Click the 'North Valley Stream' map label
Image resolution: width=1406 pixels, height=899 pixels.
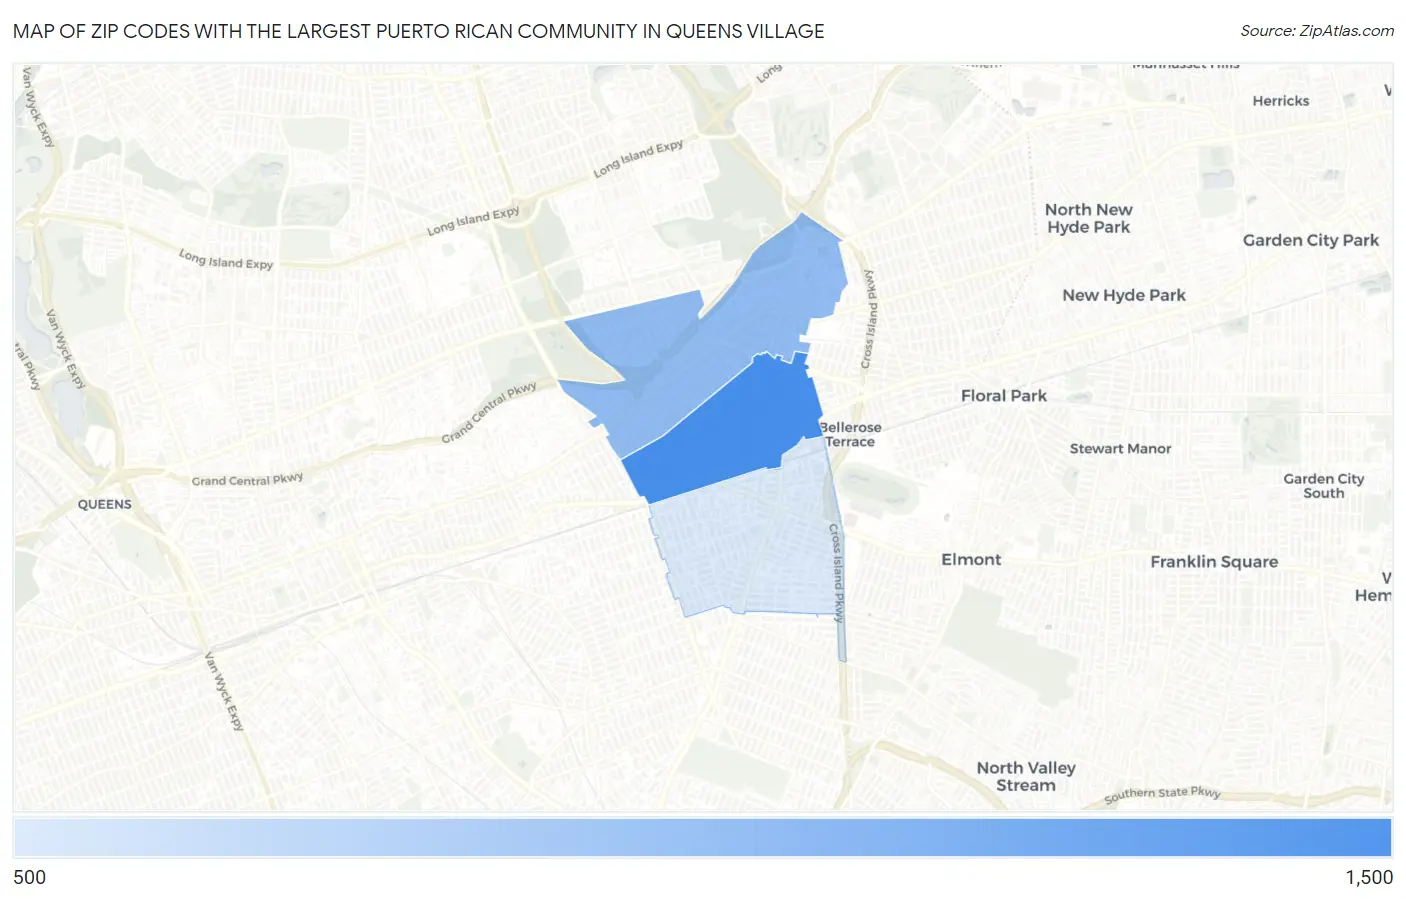1026,776
